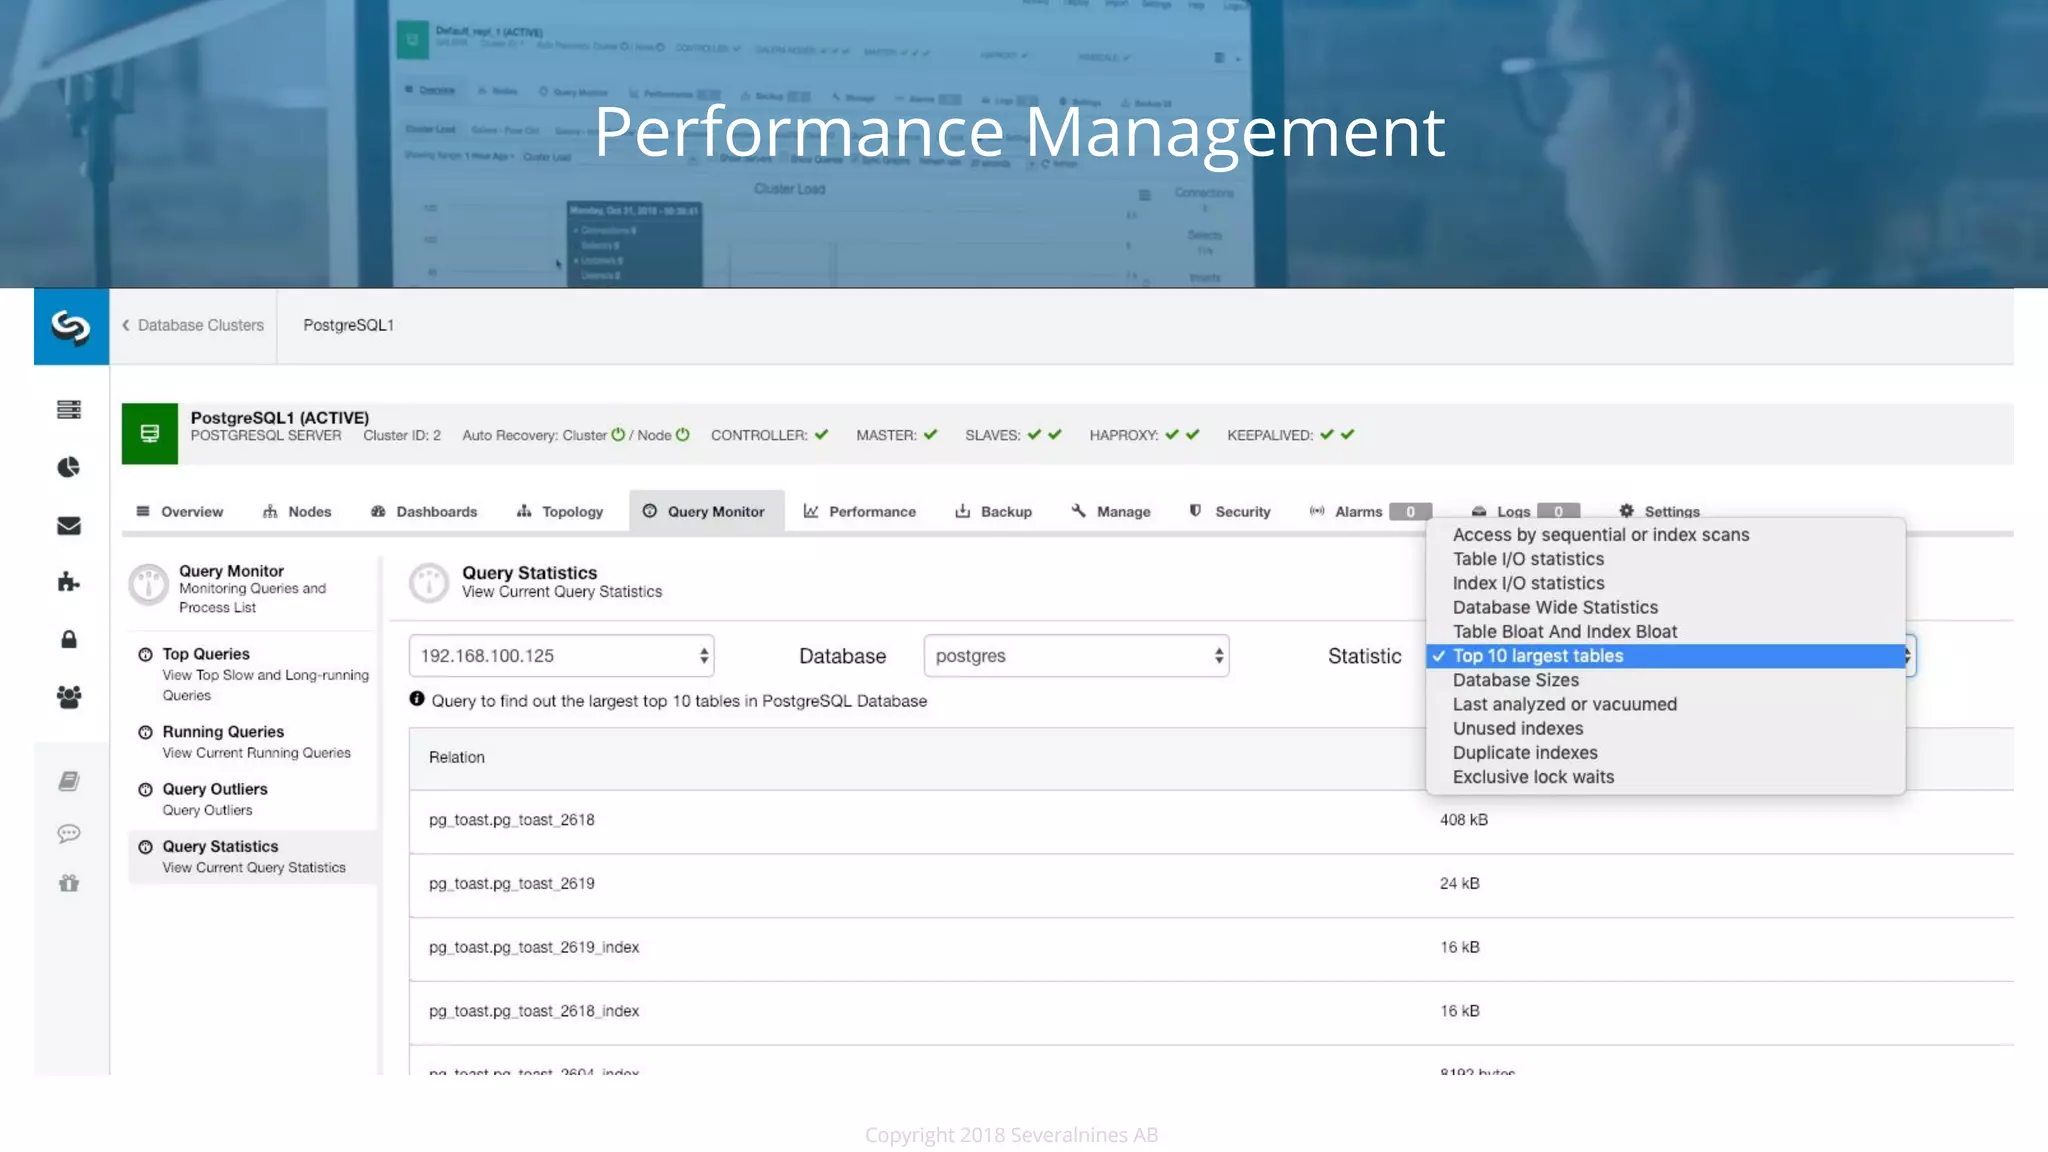Screen dimensions: 2048x1152
Task: Click the Alarms count badge
Action: pyautogui.click(x=1411, y=511)
